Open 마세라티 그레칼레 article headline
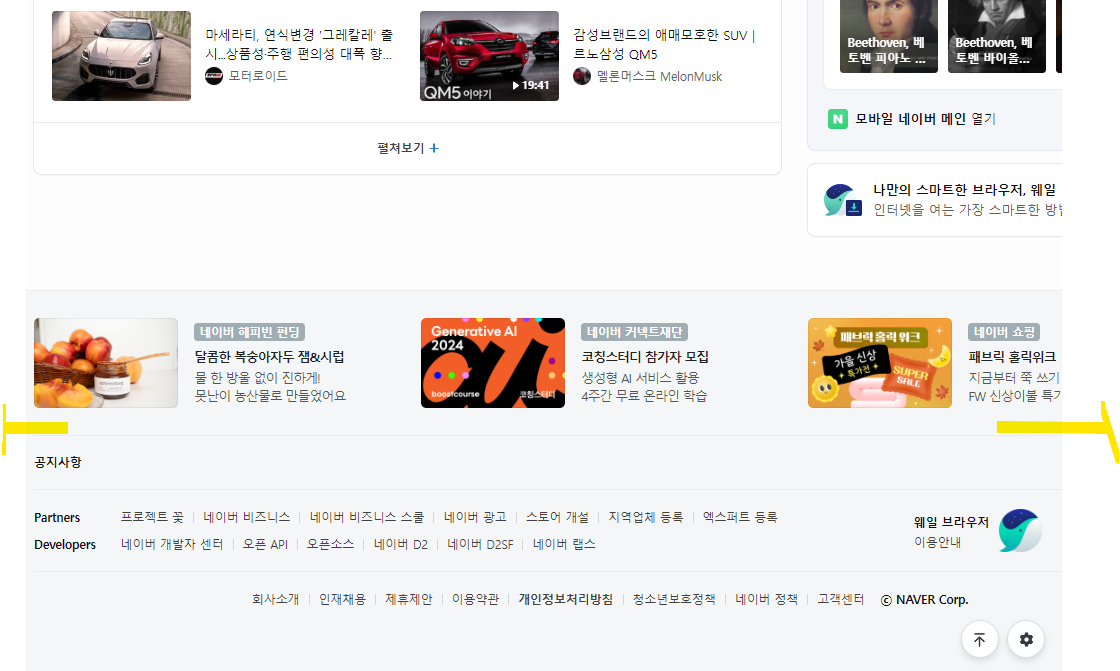 299,44
